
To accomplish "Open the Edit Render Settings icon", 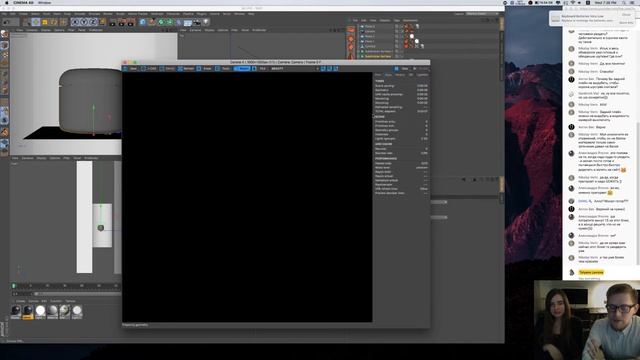I will 131,22.
